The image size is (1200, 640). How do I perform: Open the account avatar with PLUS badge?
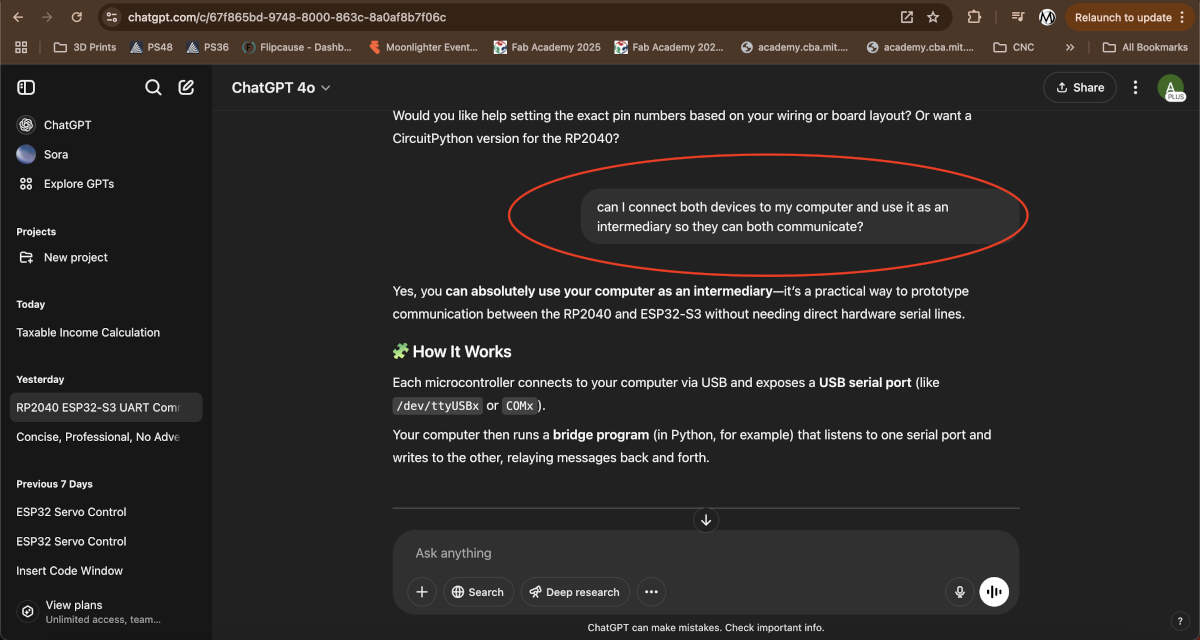point(1171,88)
